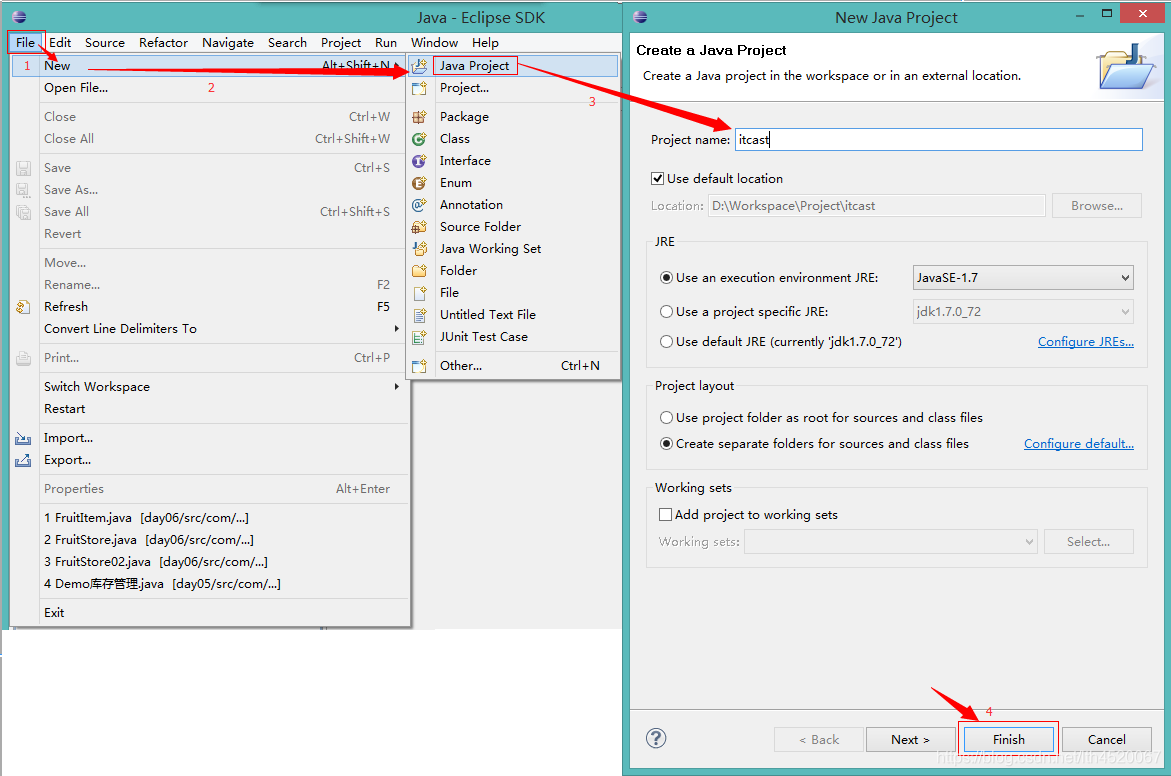The image size is (1171, 776).
Task: Click the Annotation @ icon
Action: 420,205
